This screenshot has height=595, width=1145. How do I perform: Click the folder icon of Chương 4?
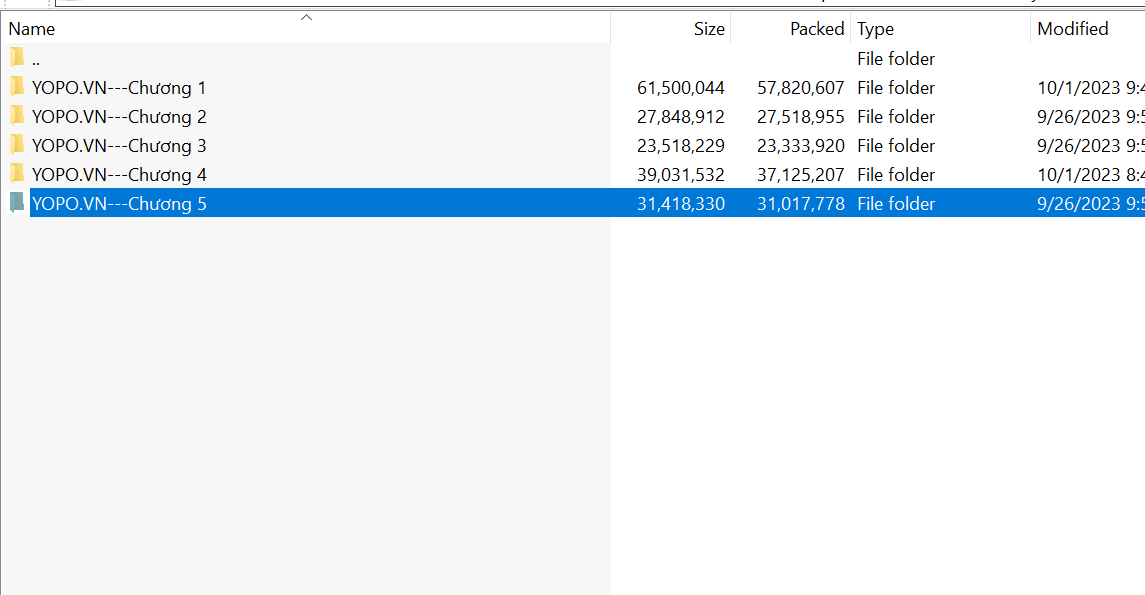(x=16, y=174)
